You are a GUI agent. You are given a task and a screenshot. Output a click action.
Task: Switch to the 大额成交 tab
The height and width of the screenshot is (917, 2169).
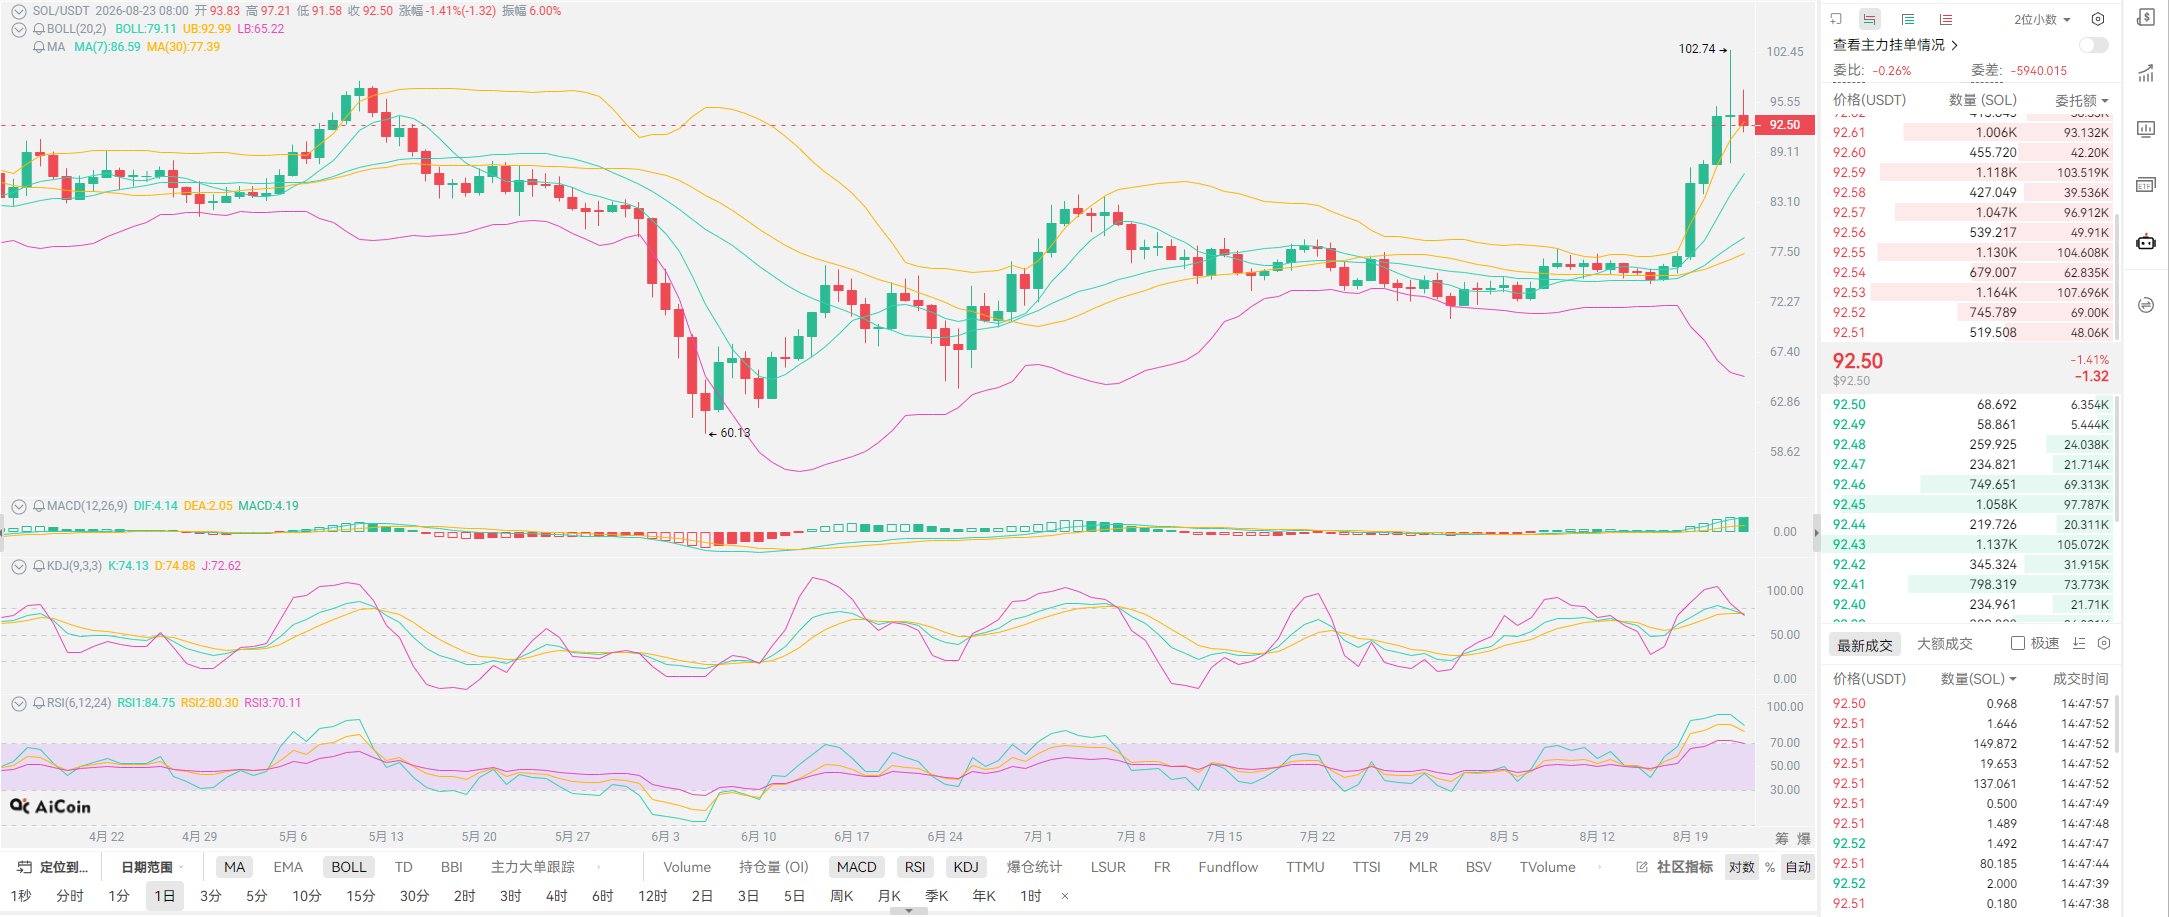pos(1944,644)
